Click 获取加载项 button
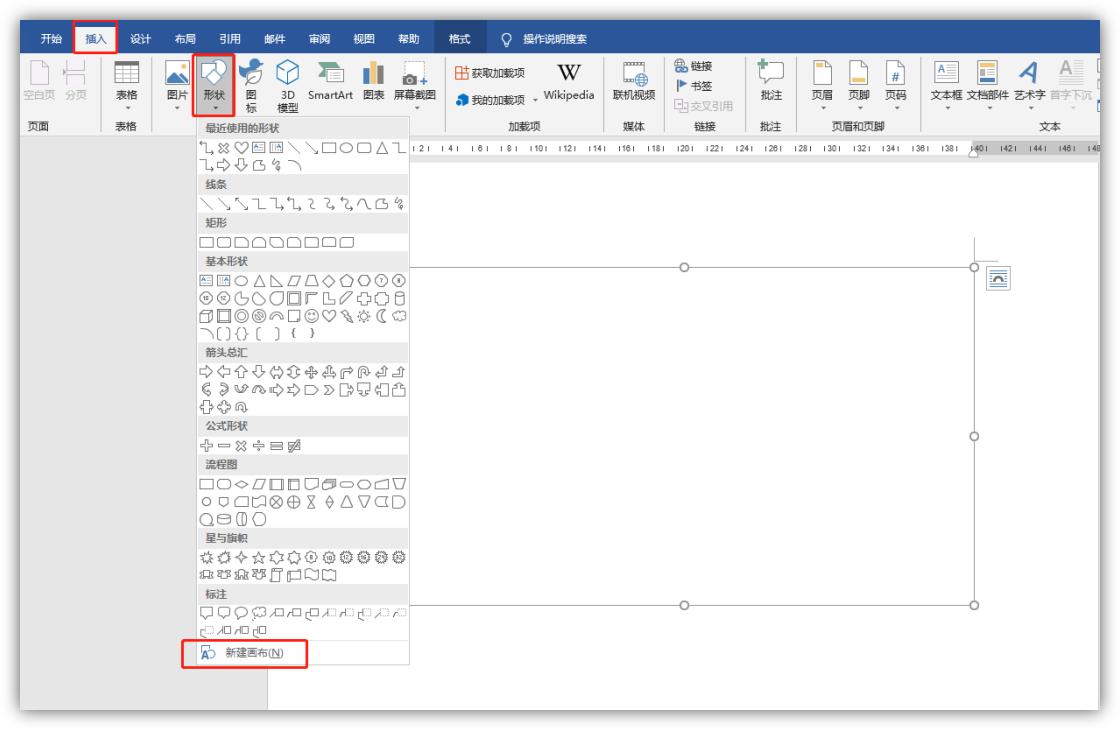 tap(490, 72)
